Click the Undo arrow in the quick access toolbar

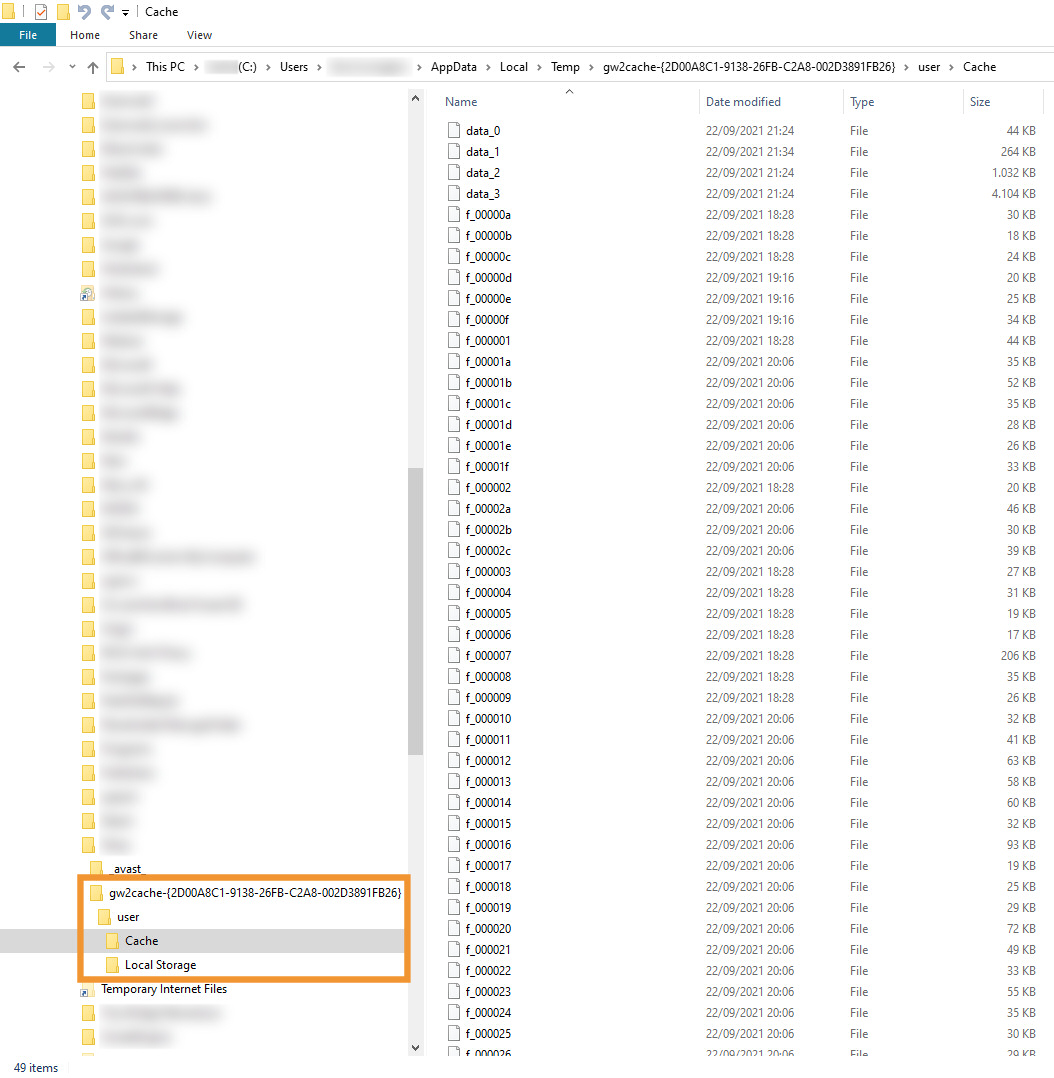coord(84,12)
